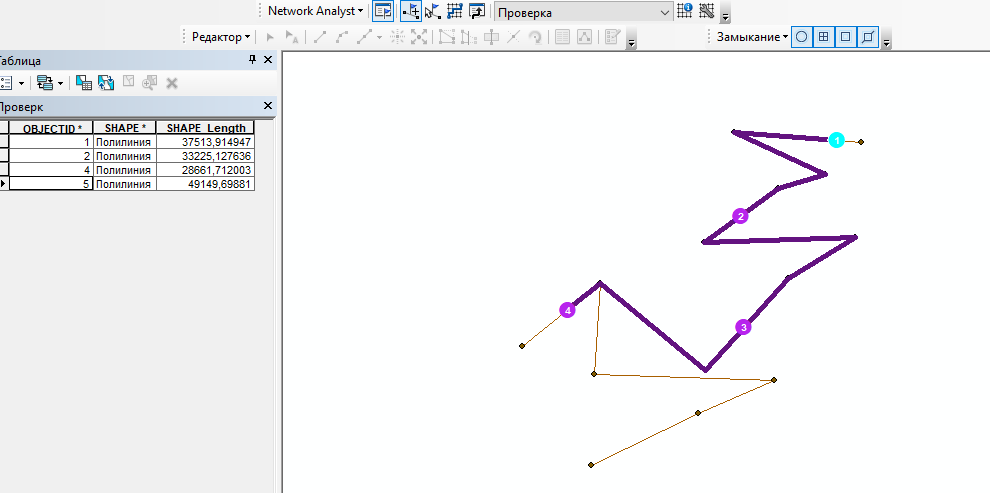Close the Проверк table tab
Viewport: 990px width, 493px height.
268,106
